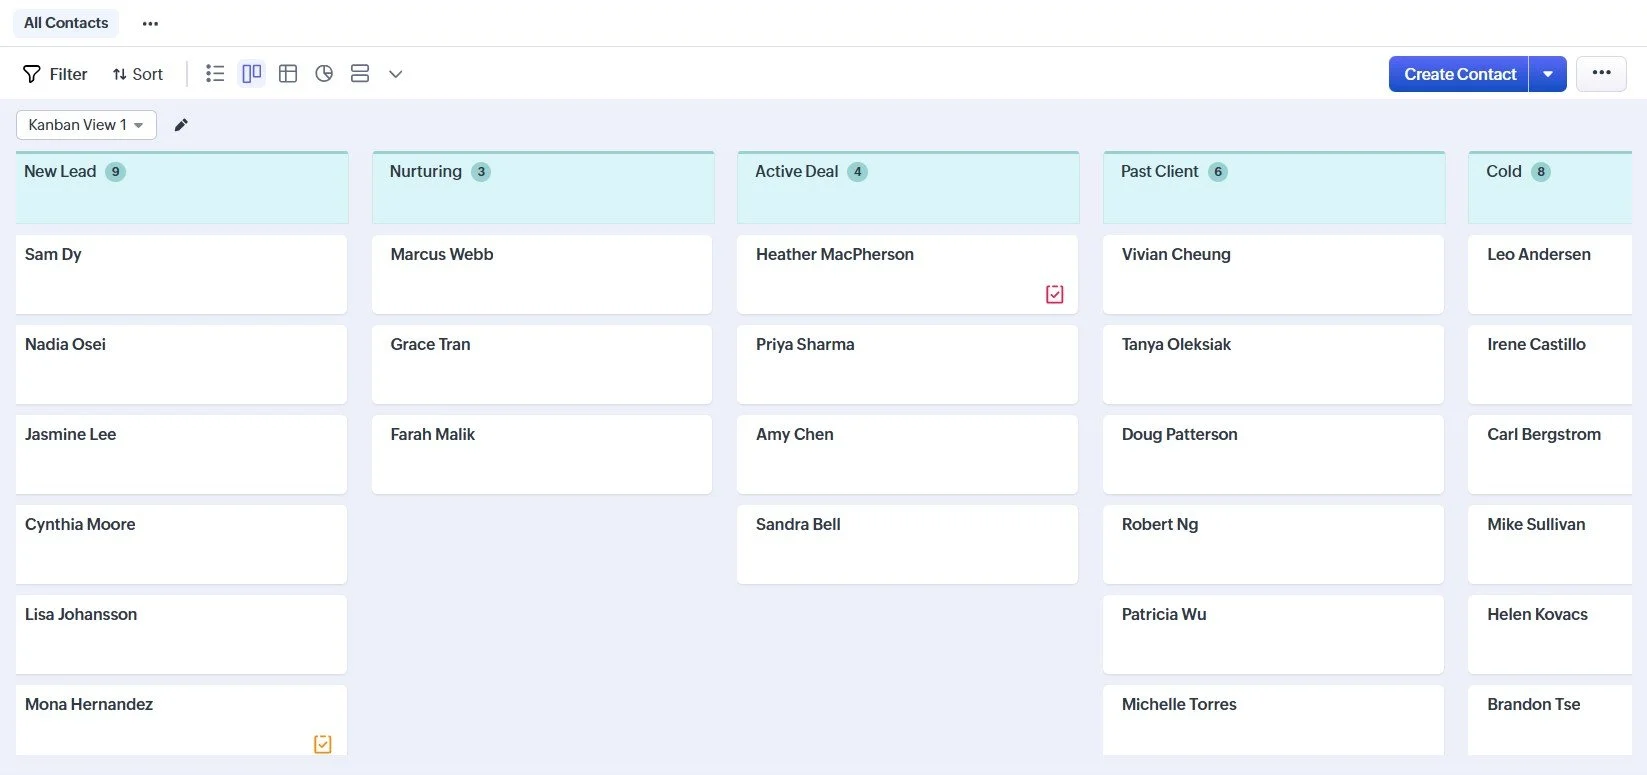
Task: Open the Vivian Cheung contact card
Action: (x=1273, y=275)
